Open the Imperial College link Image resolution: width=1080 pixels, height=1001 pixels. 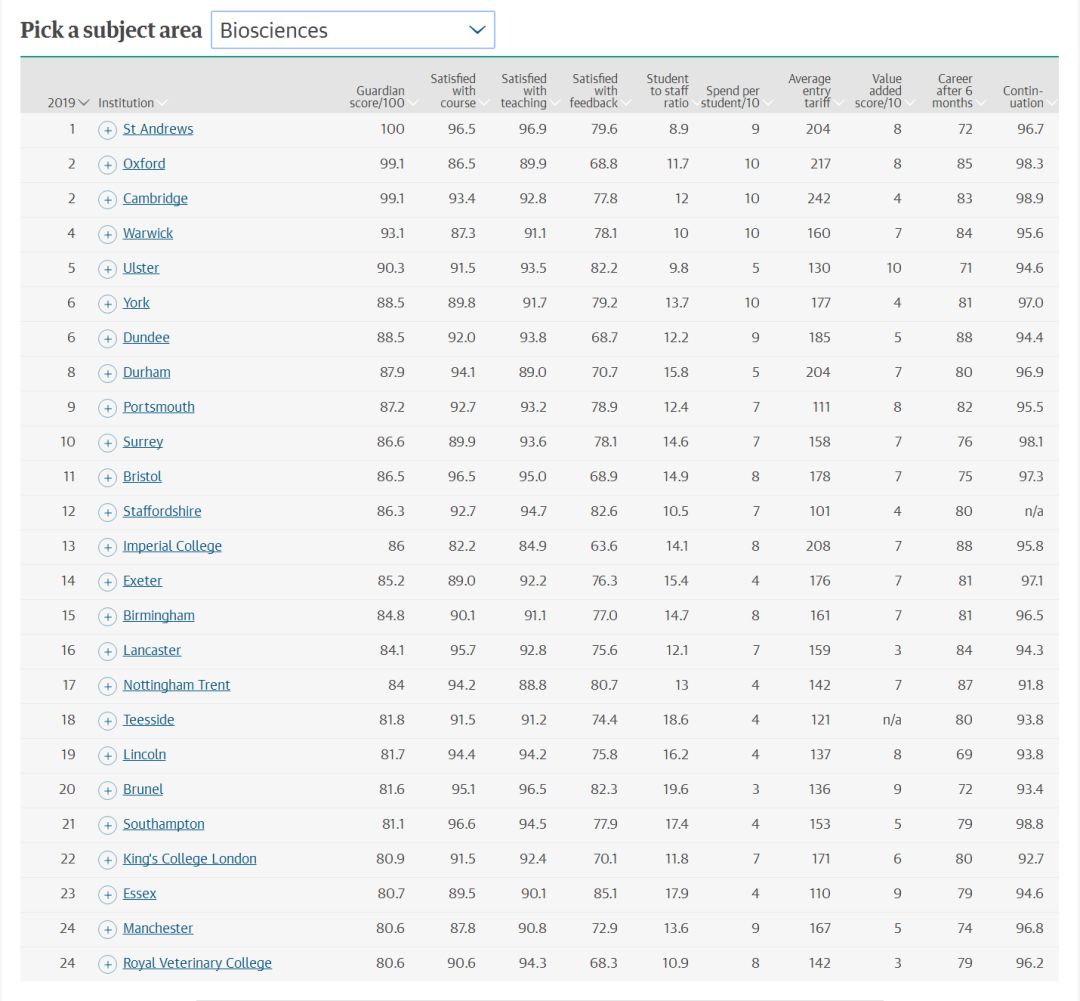[172, 546]
